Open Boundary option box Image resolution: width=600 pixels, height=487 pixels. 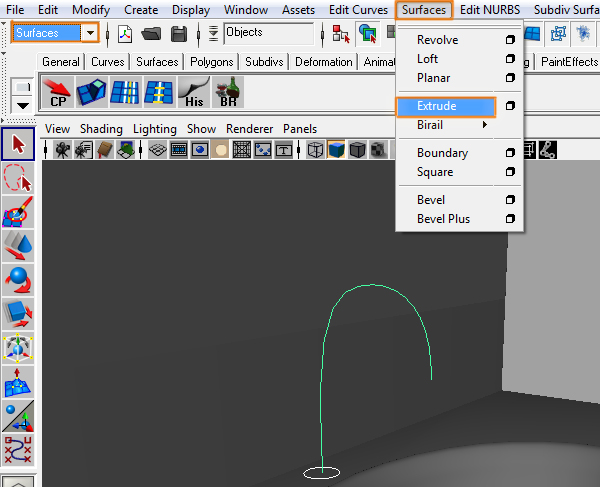[510, 153]
